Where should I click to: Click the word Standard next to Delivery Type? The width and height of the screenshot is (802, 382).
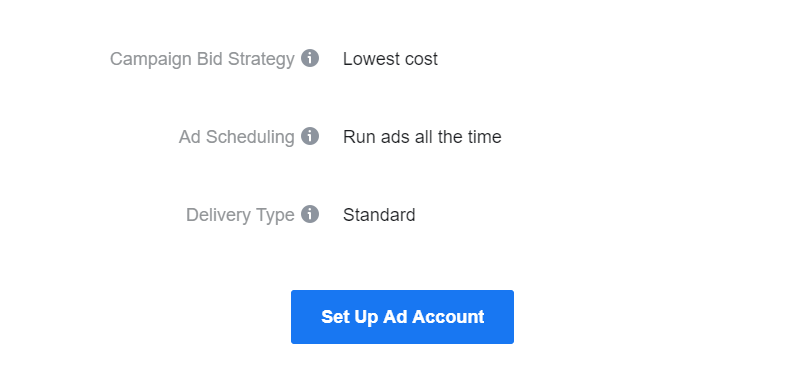(379, 215)
